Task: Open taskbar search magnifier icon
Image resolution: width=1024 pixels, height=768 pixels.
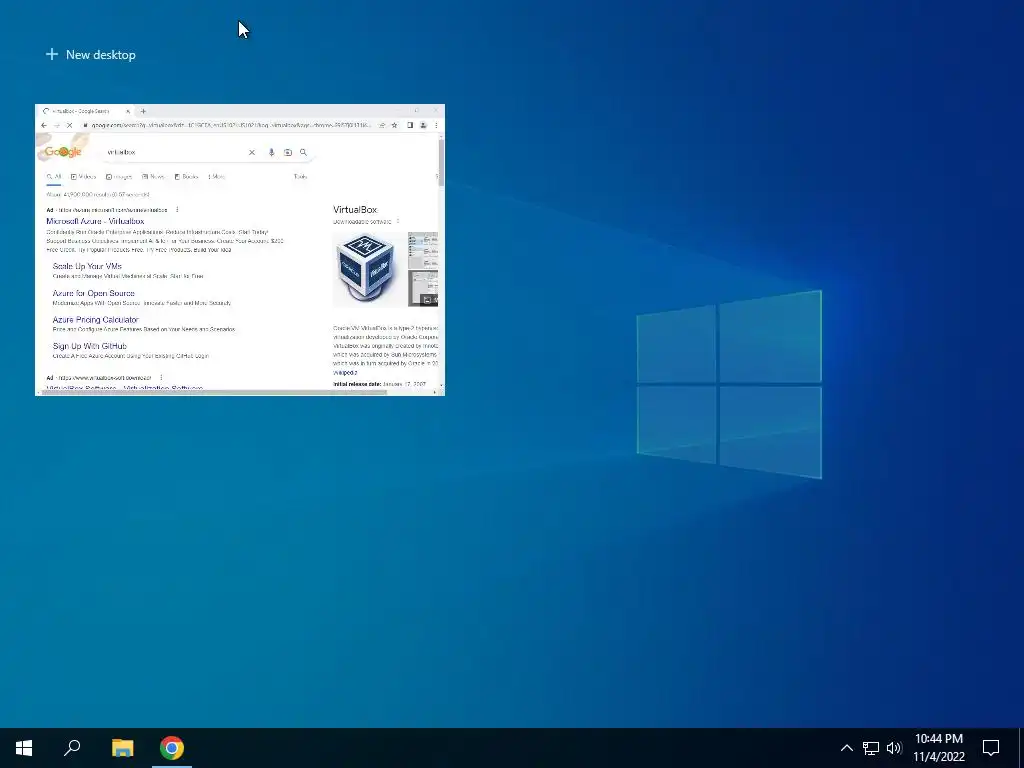Action: tap(72, 748)
